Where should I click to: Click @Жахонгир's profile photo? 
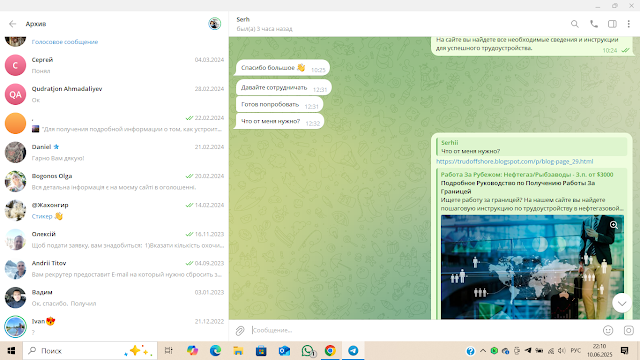coord(16,210)
